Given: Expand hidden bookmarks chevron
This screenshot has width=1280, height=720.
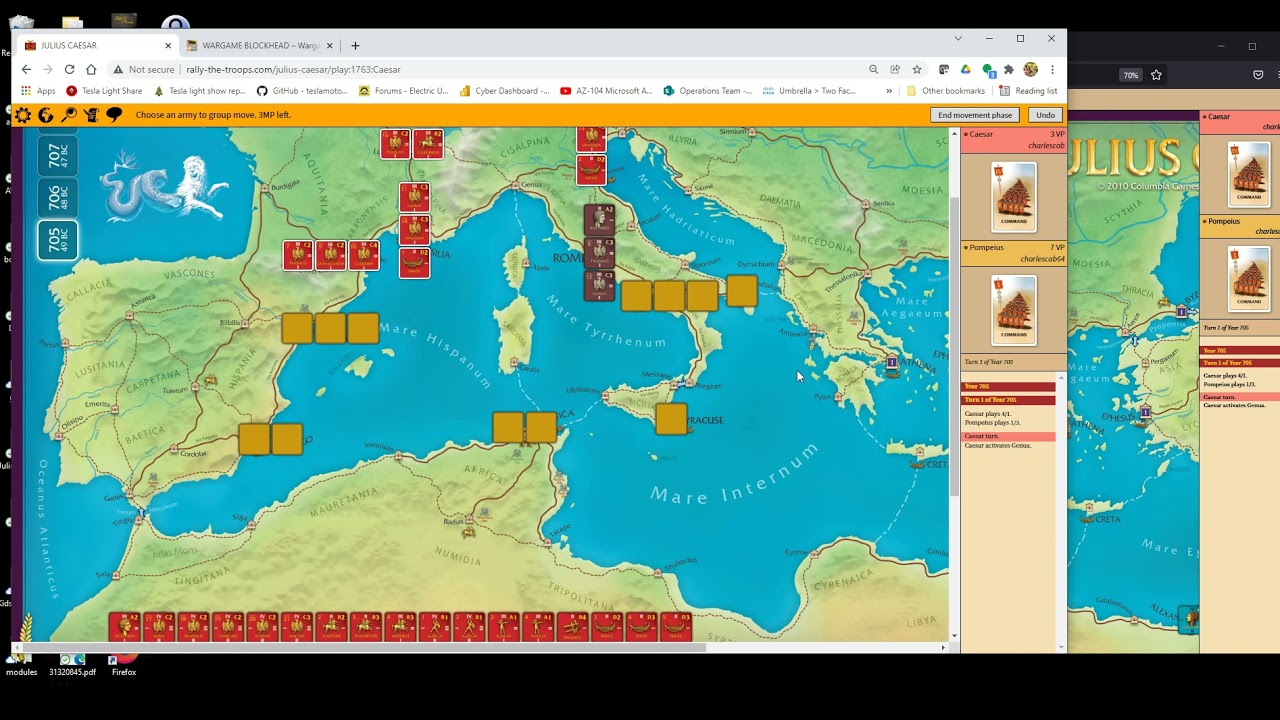Looking at the screenshot, I should (x=889, y=90).
